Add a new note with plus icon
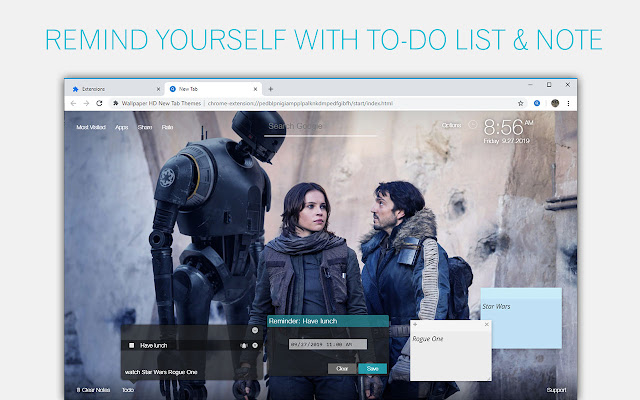 pos(415,324)
